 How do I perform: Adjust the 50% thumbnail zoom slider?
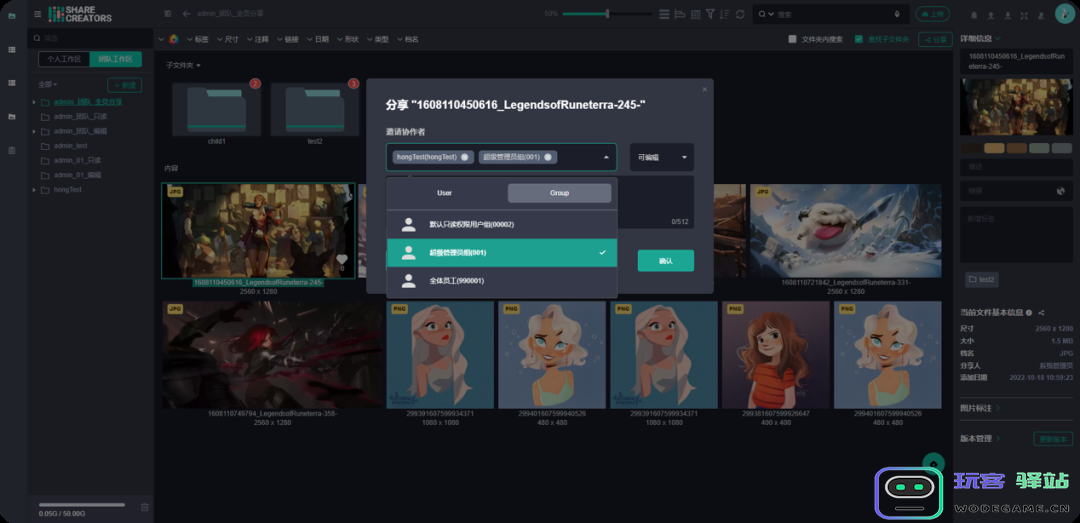pos(607,14)
